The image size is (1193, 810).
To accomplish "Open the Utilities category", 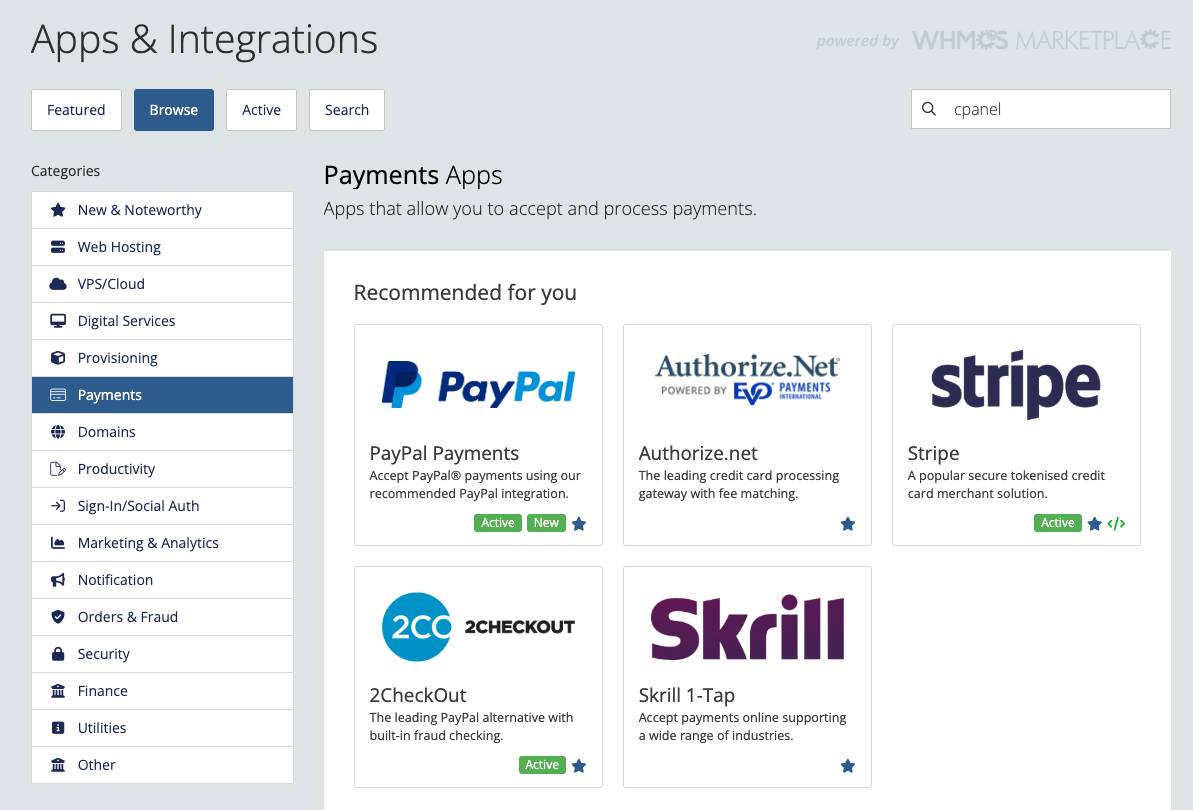I will click(x=162, y=728).
